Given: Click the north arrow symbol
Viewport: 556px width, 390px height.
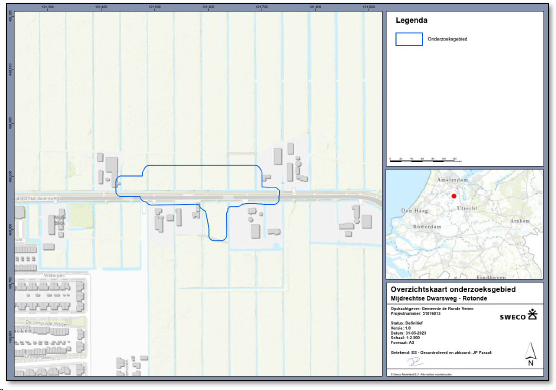Looking at the screenshot, I should click(x=530, y=354).
